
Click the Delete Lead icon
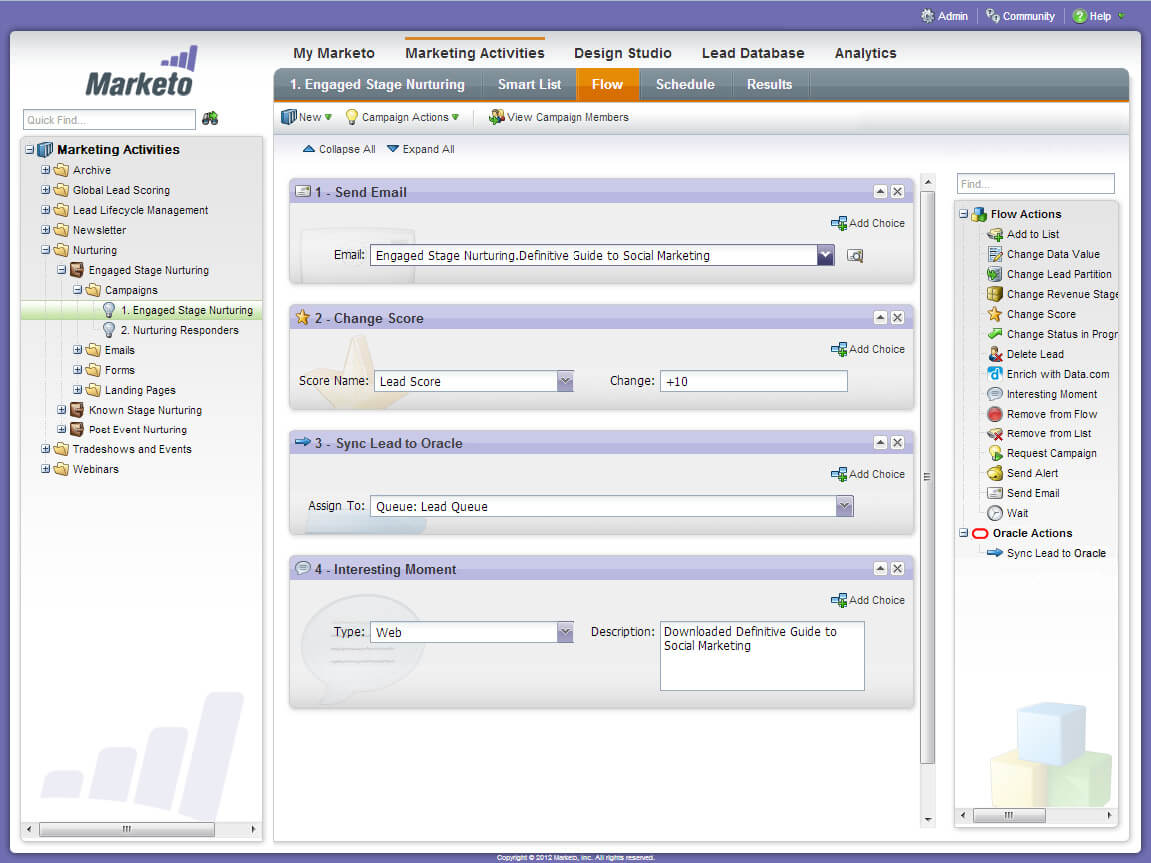pyautogui.click(x=995, y=354)
